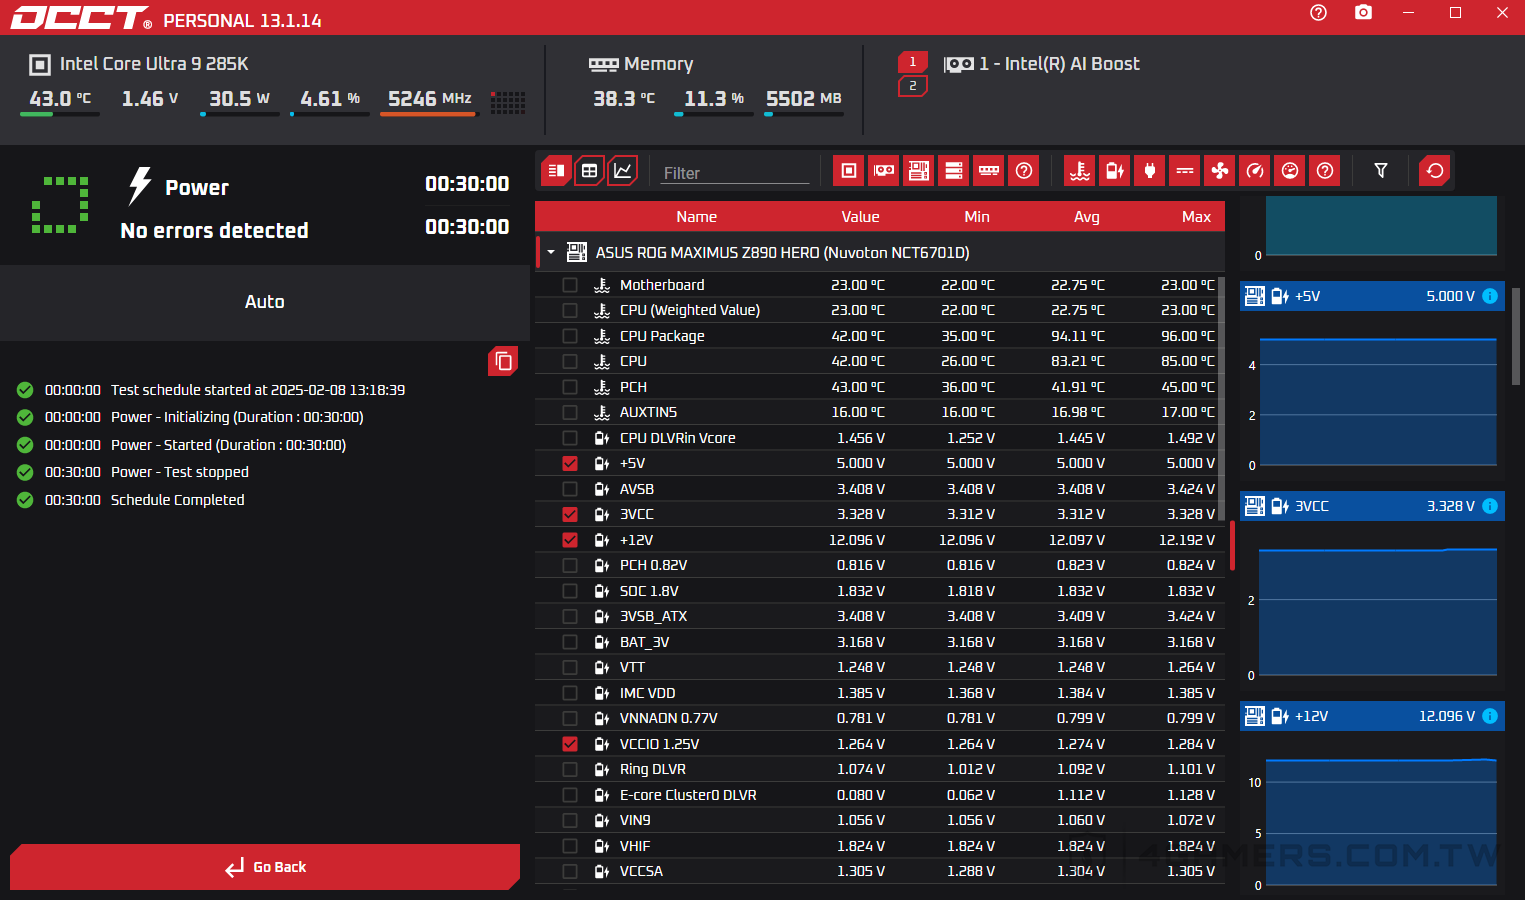
Task: Click the funnel filter icon
Action: (1381, 171)
